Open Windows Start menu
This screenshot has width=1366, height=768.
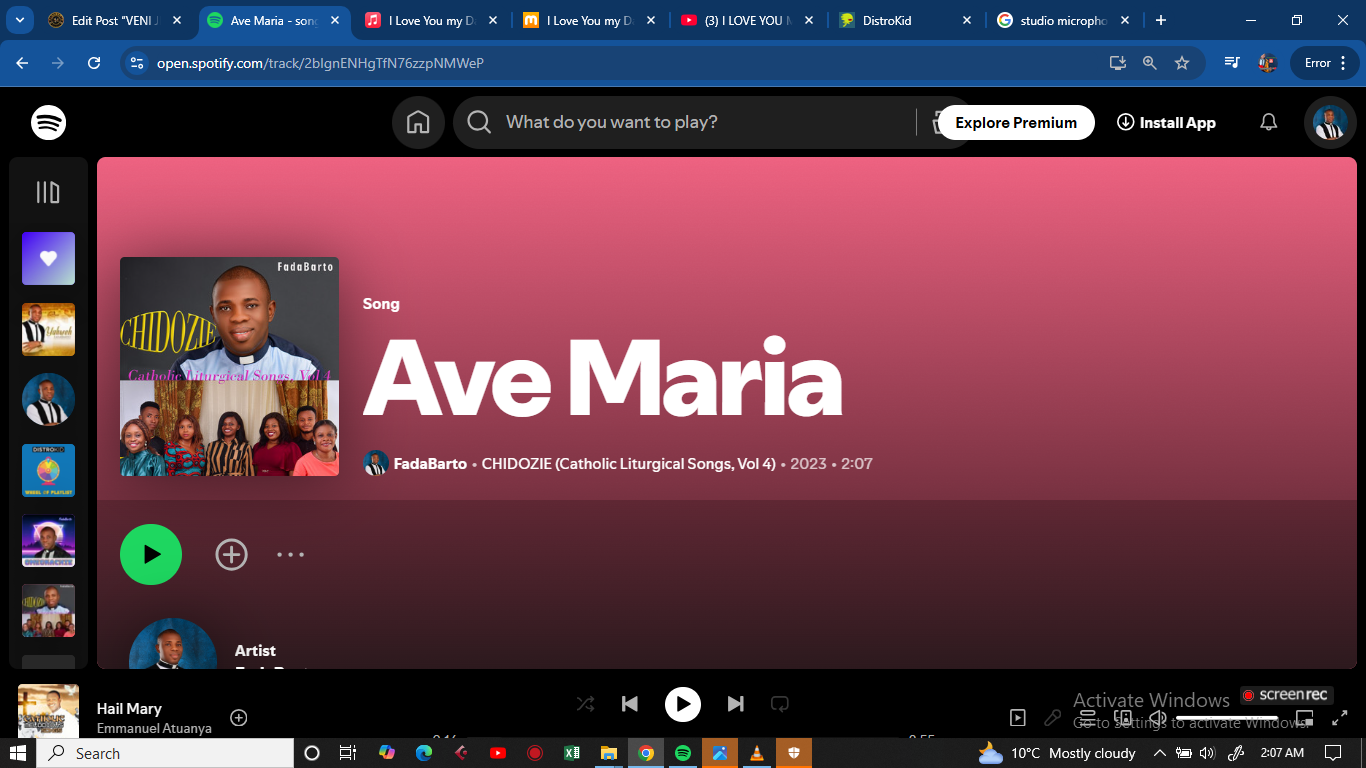point(19,753)
